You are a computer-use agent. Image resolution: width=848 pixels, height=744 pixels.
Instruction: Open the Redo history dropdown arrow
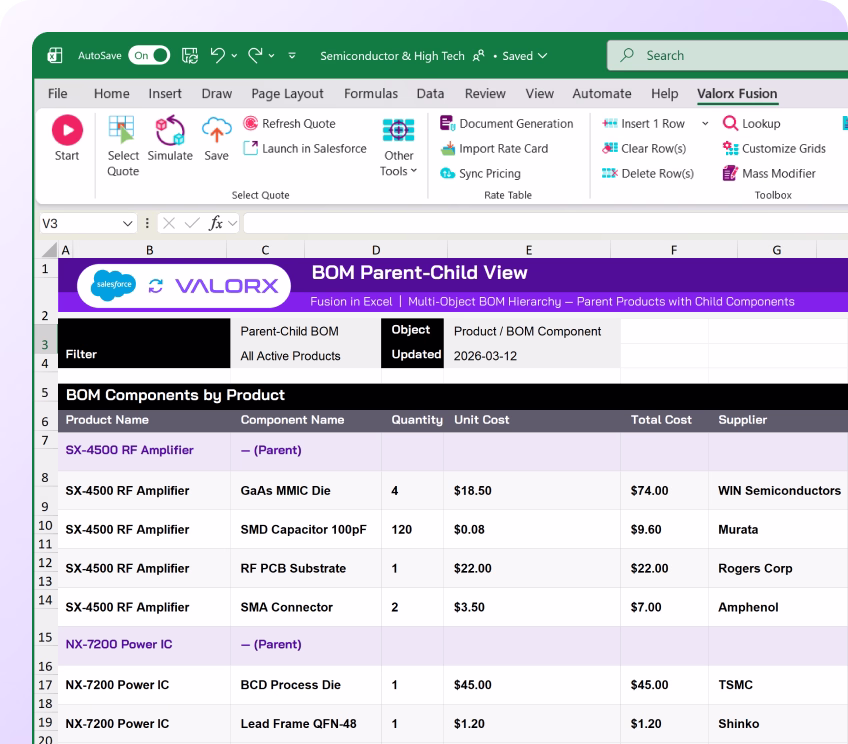click(271, 56)
